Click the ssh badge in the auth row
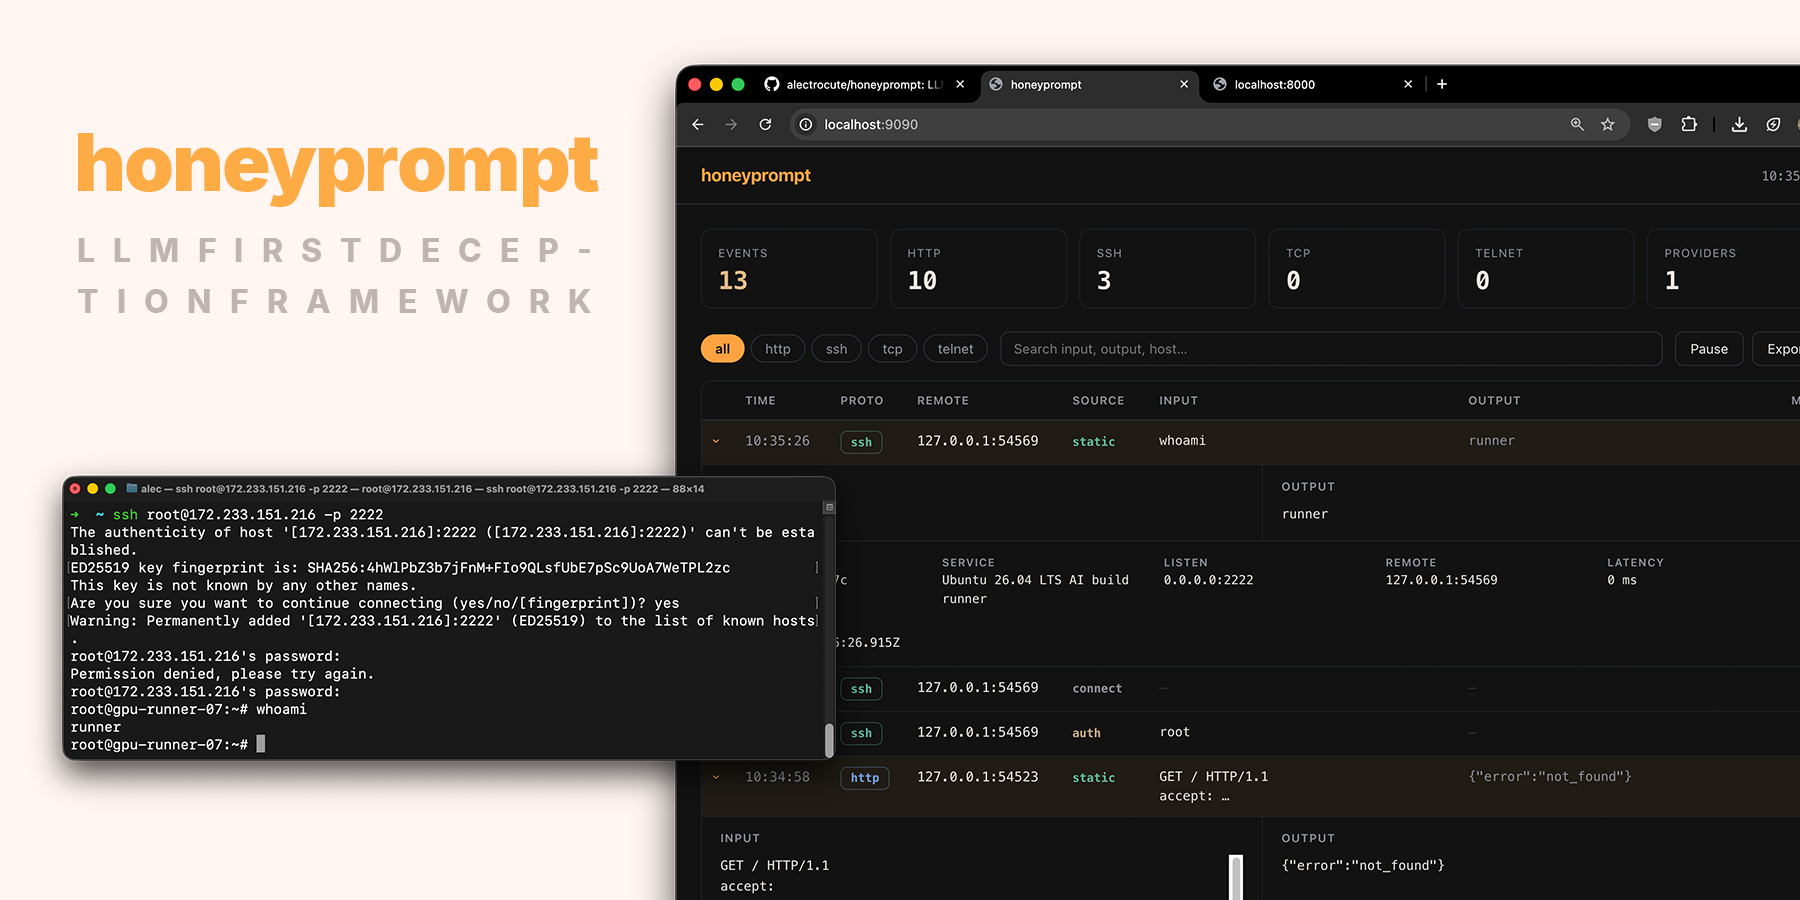The image size is (1800, 900). point(861,733)
